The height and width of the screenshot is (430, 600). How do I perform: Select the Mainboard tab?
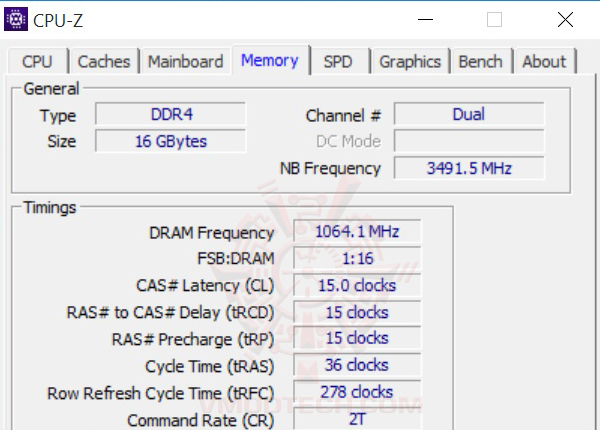click(186, 61)
